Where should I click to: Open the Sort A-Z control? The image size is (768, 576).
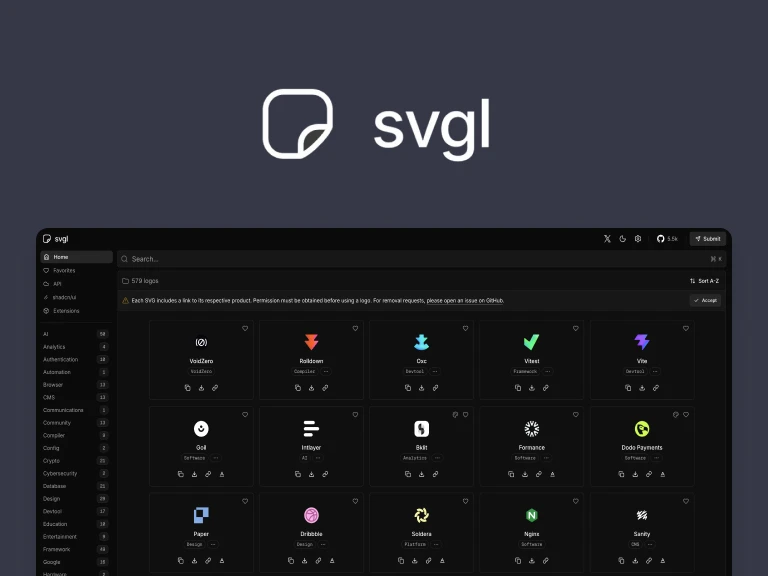tap(704, 281)
